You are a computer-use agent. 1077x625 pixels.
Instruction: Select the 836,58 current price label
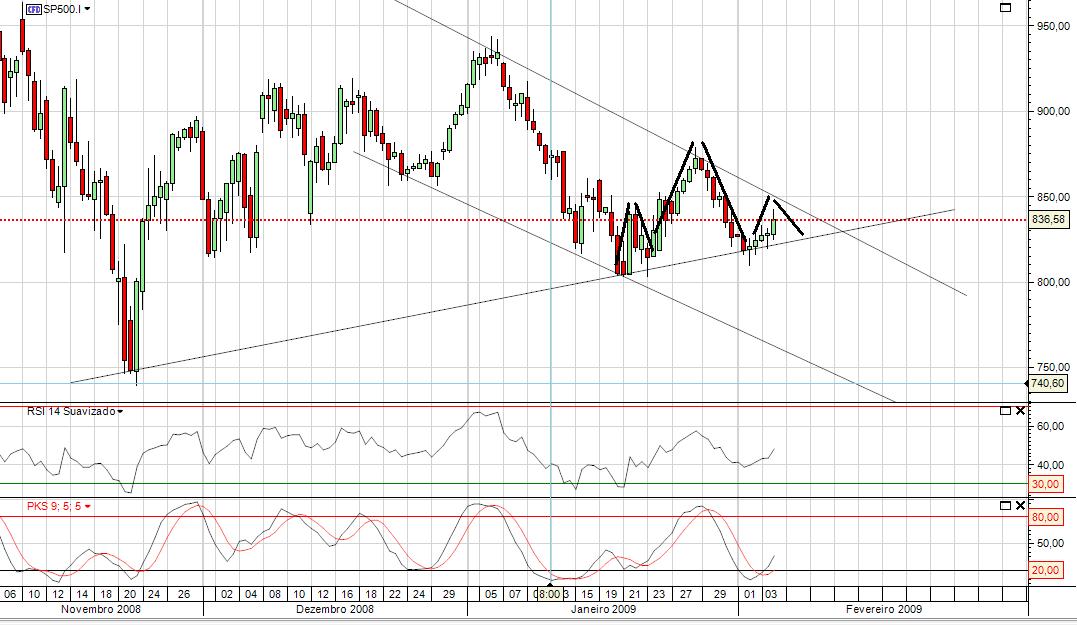coord(1049,220)
